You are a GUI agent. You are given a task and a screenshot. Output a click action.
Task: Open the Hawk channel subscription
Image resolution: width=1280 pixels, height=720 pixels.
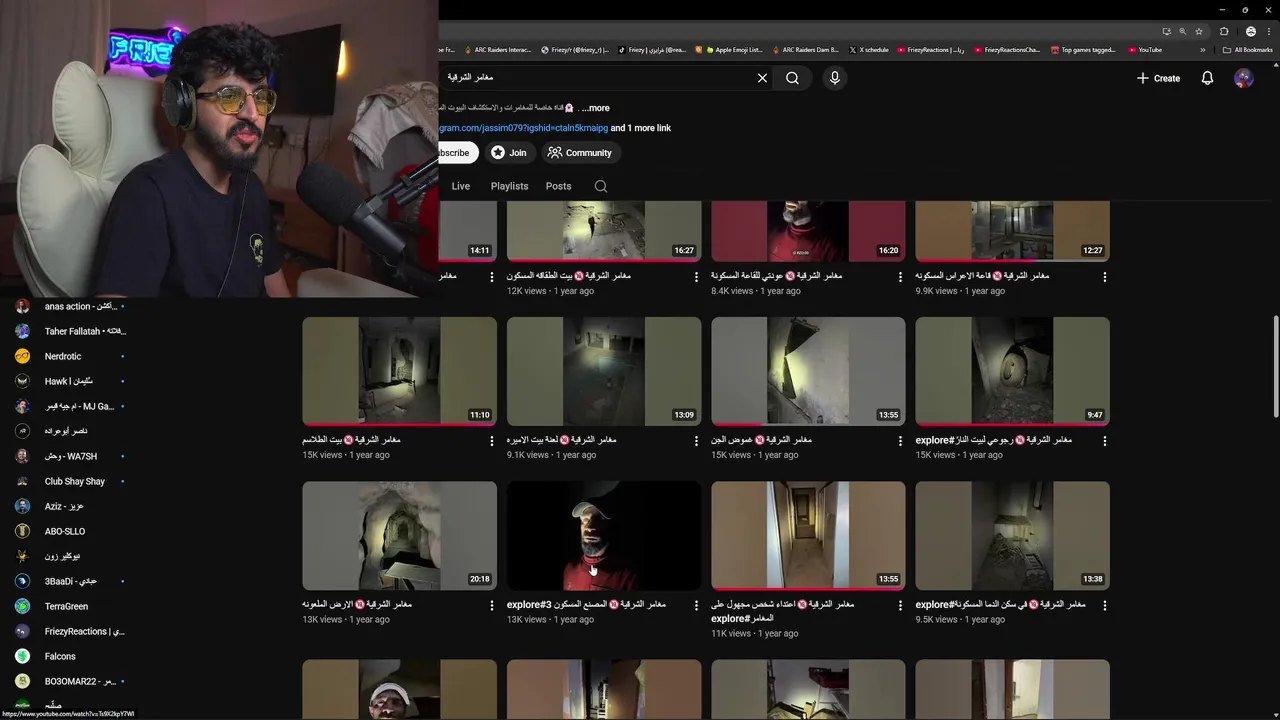pos(70,381)
